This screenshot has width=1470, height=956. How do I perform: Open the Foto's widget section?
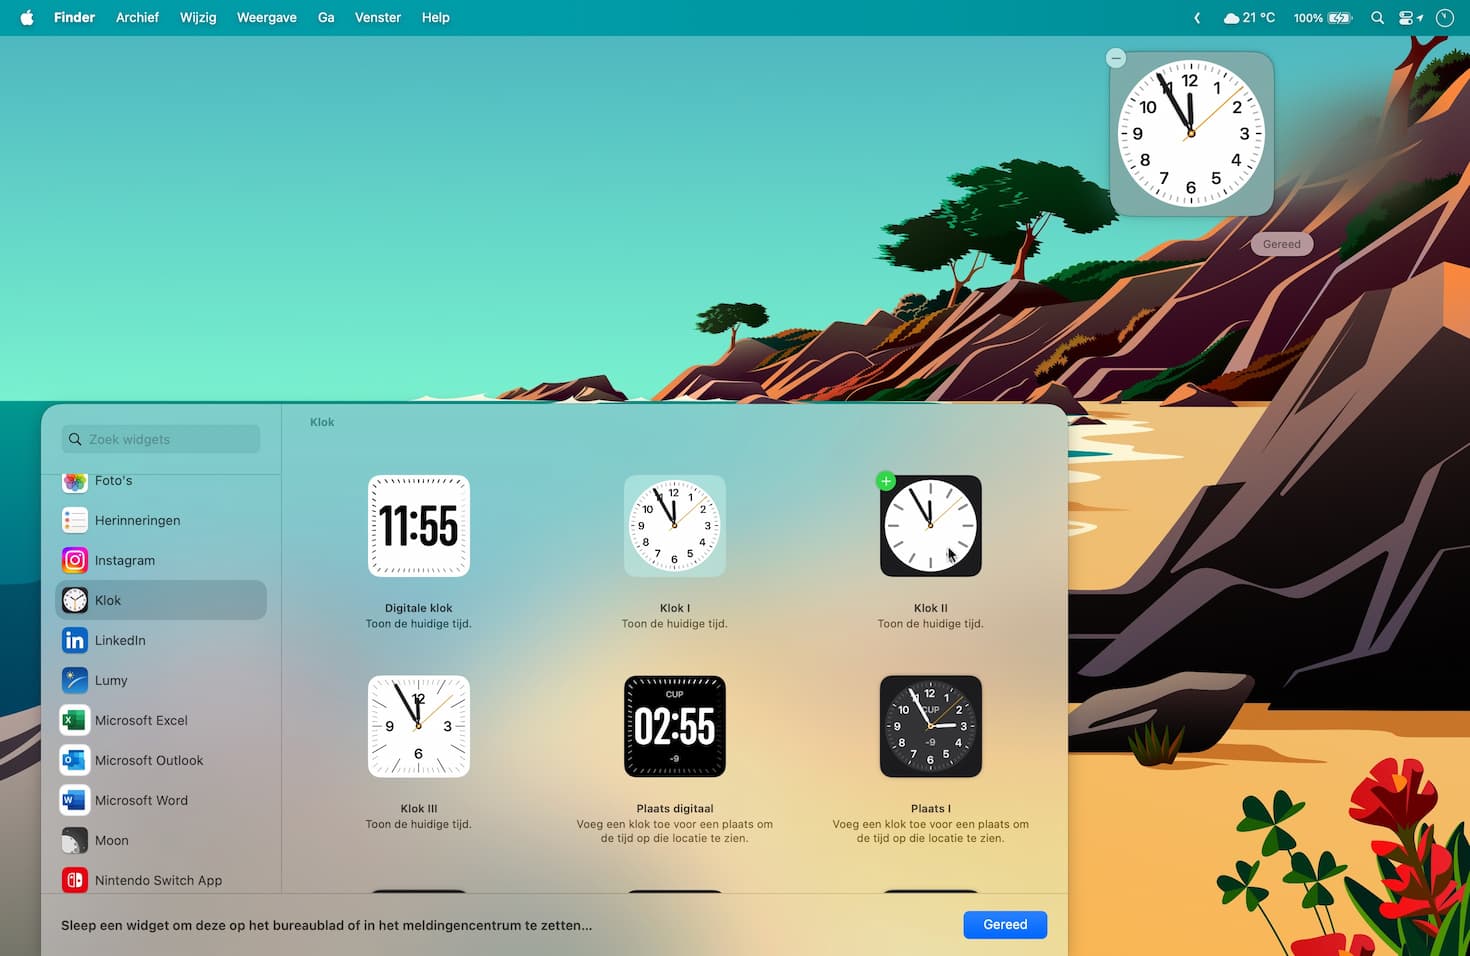(113, 481)
